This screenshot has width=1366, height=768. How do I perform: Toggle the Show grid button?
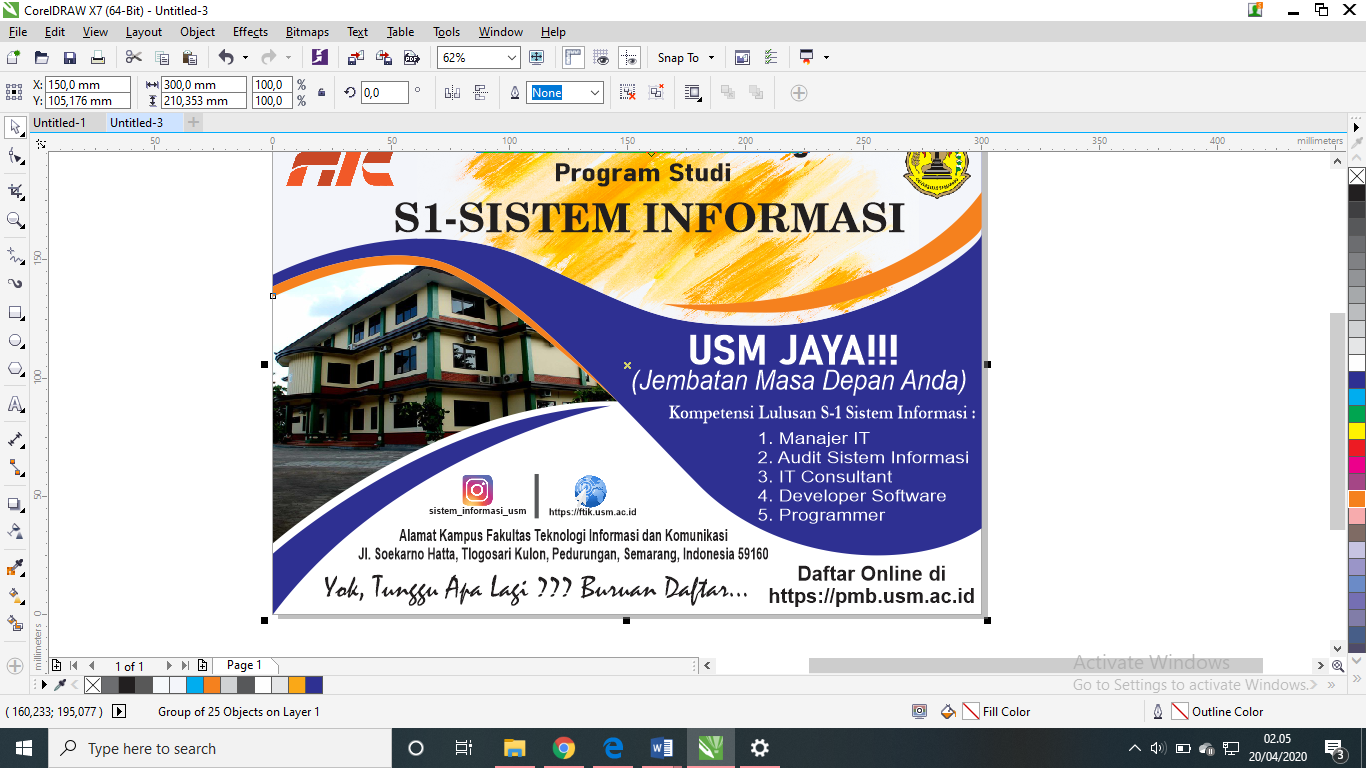point(601,58)
